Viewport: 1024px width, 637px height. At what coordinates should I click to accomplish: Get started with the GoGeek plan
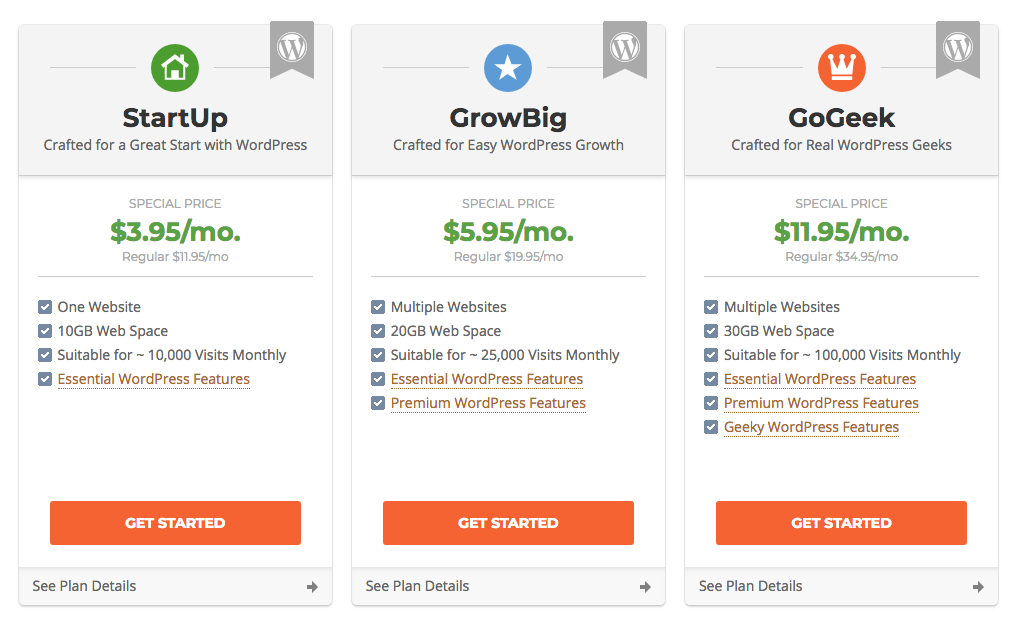[841, 523]
